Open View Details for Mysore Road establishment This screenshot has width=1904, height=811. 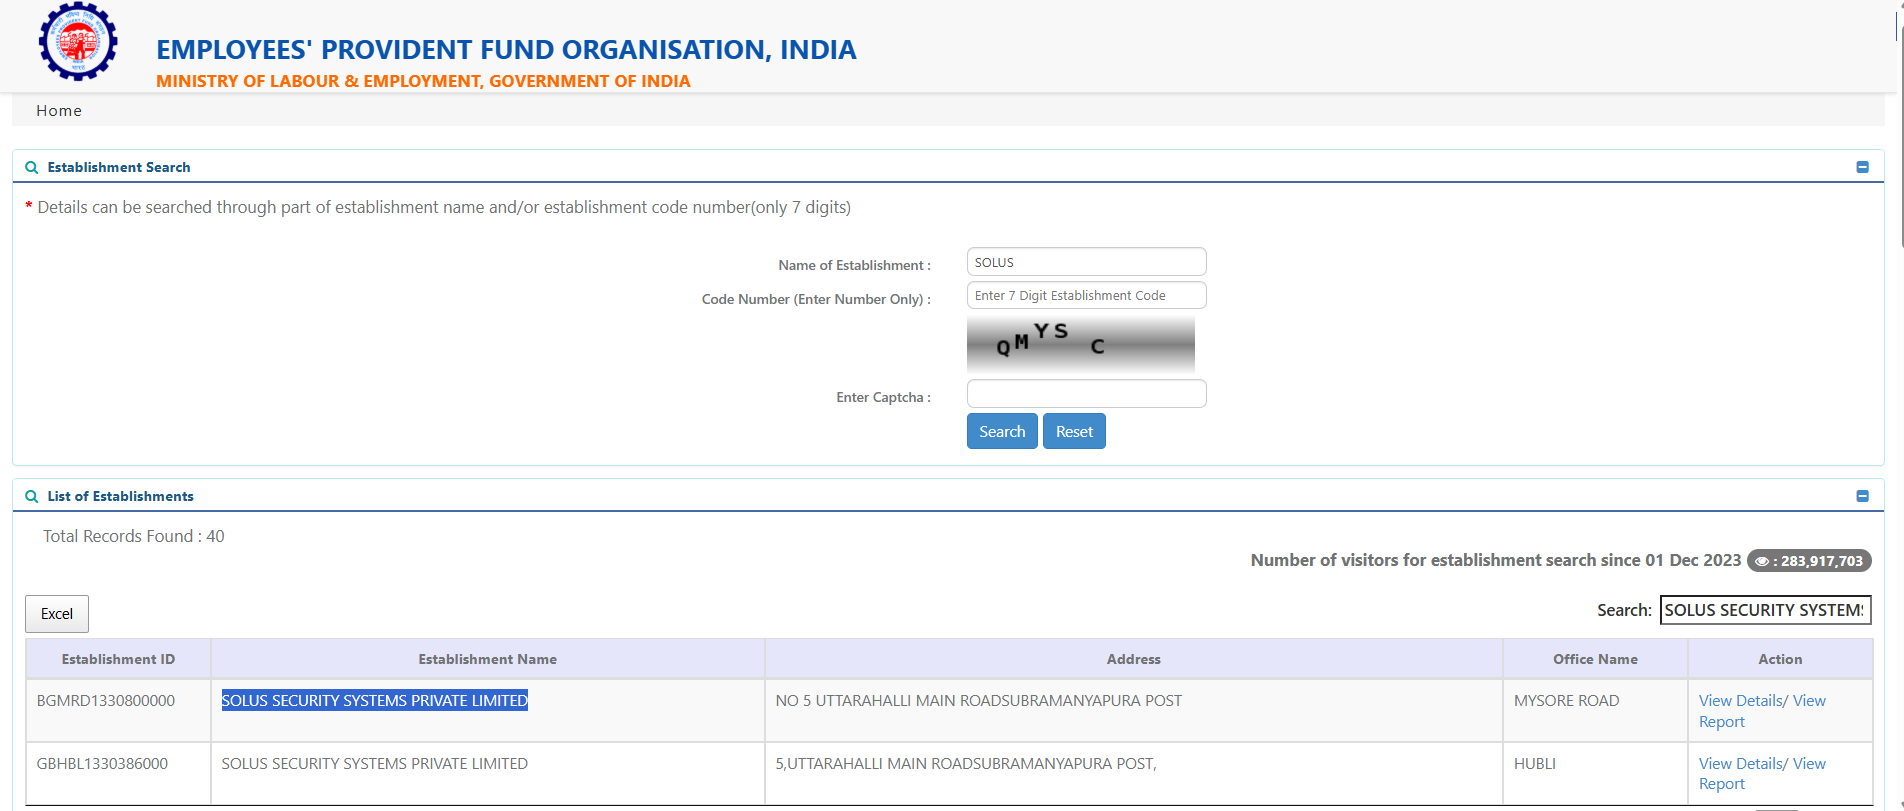[1741, 701]
